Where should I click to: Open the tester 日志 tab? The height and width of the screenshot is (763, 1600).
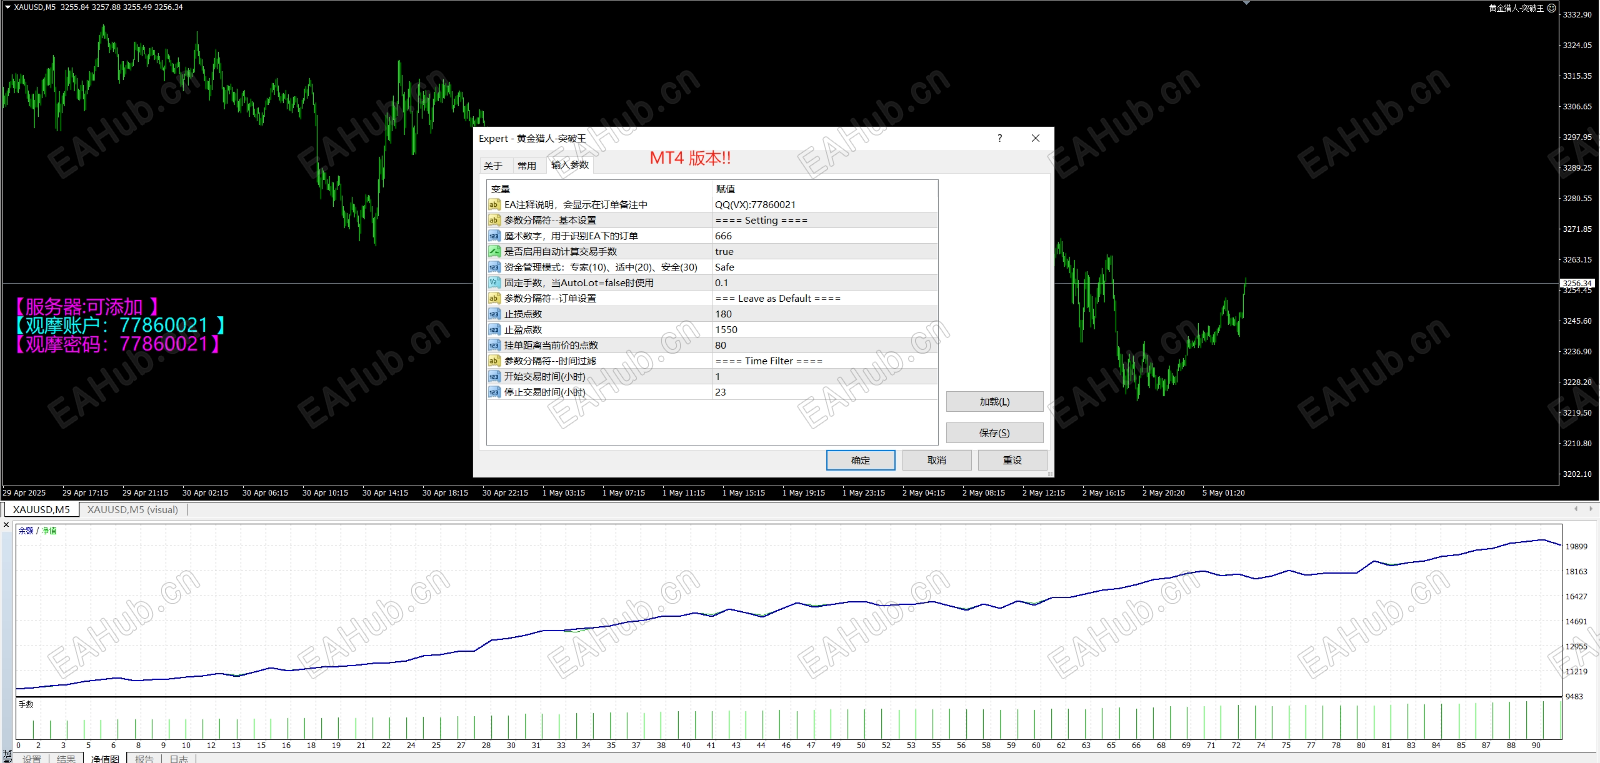[178, 758]
